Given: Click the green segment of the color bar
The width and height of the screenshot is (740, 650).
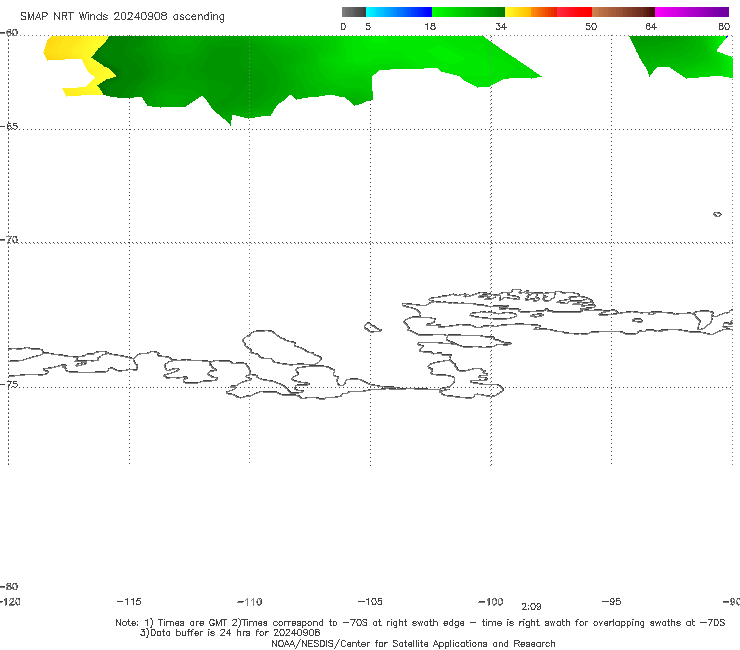Looking at the screenshot, I should click(x=468, y=12).
